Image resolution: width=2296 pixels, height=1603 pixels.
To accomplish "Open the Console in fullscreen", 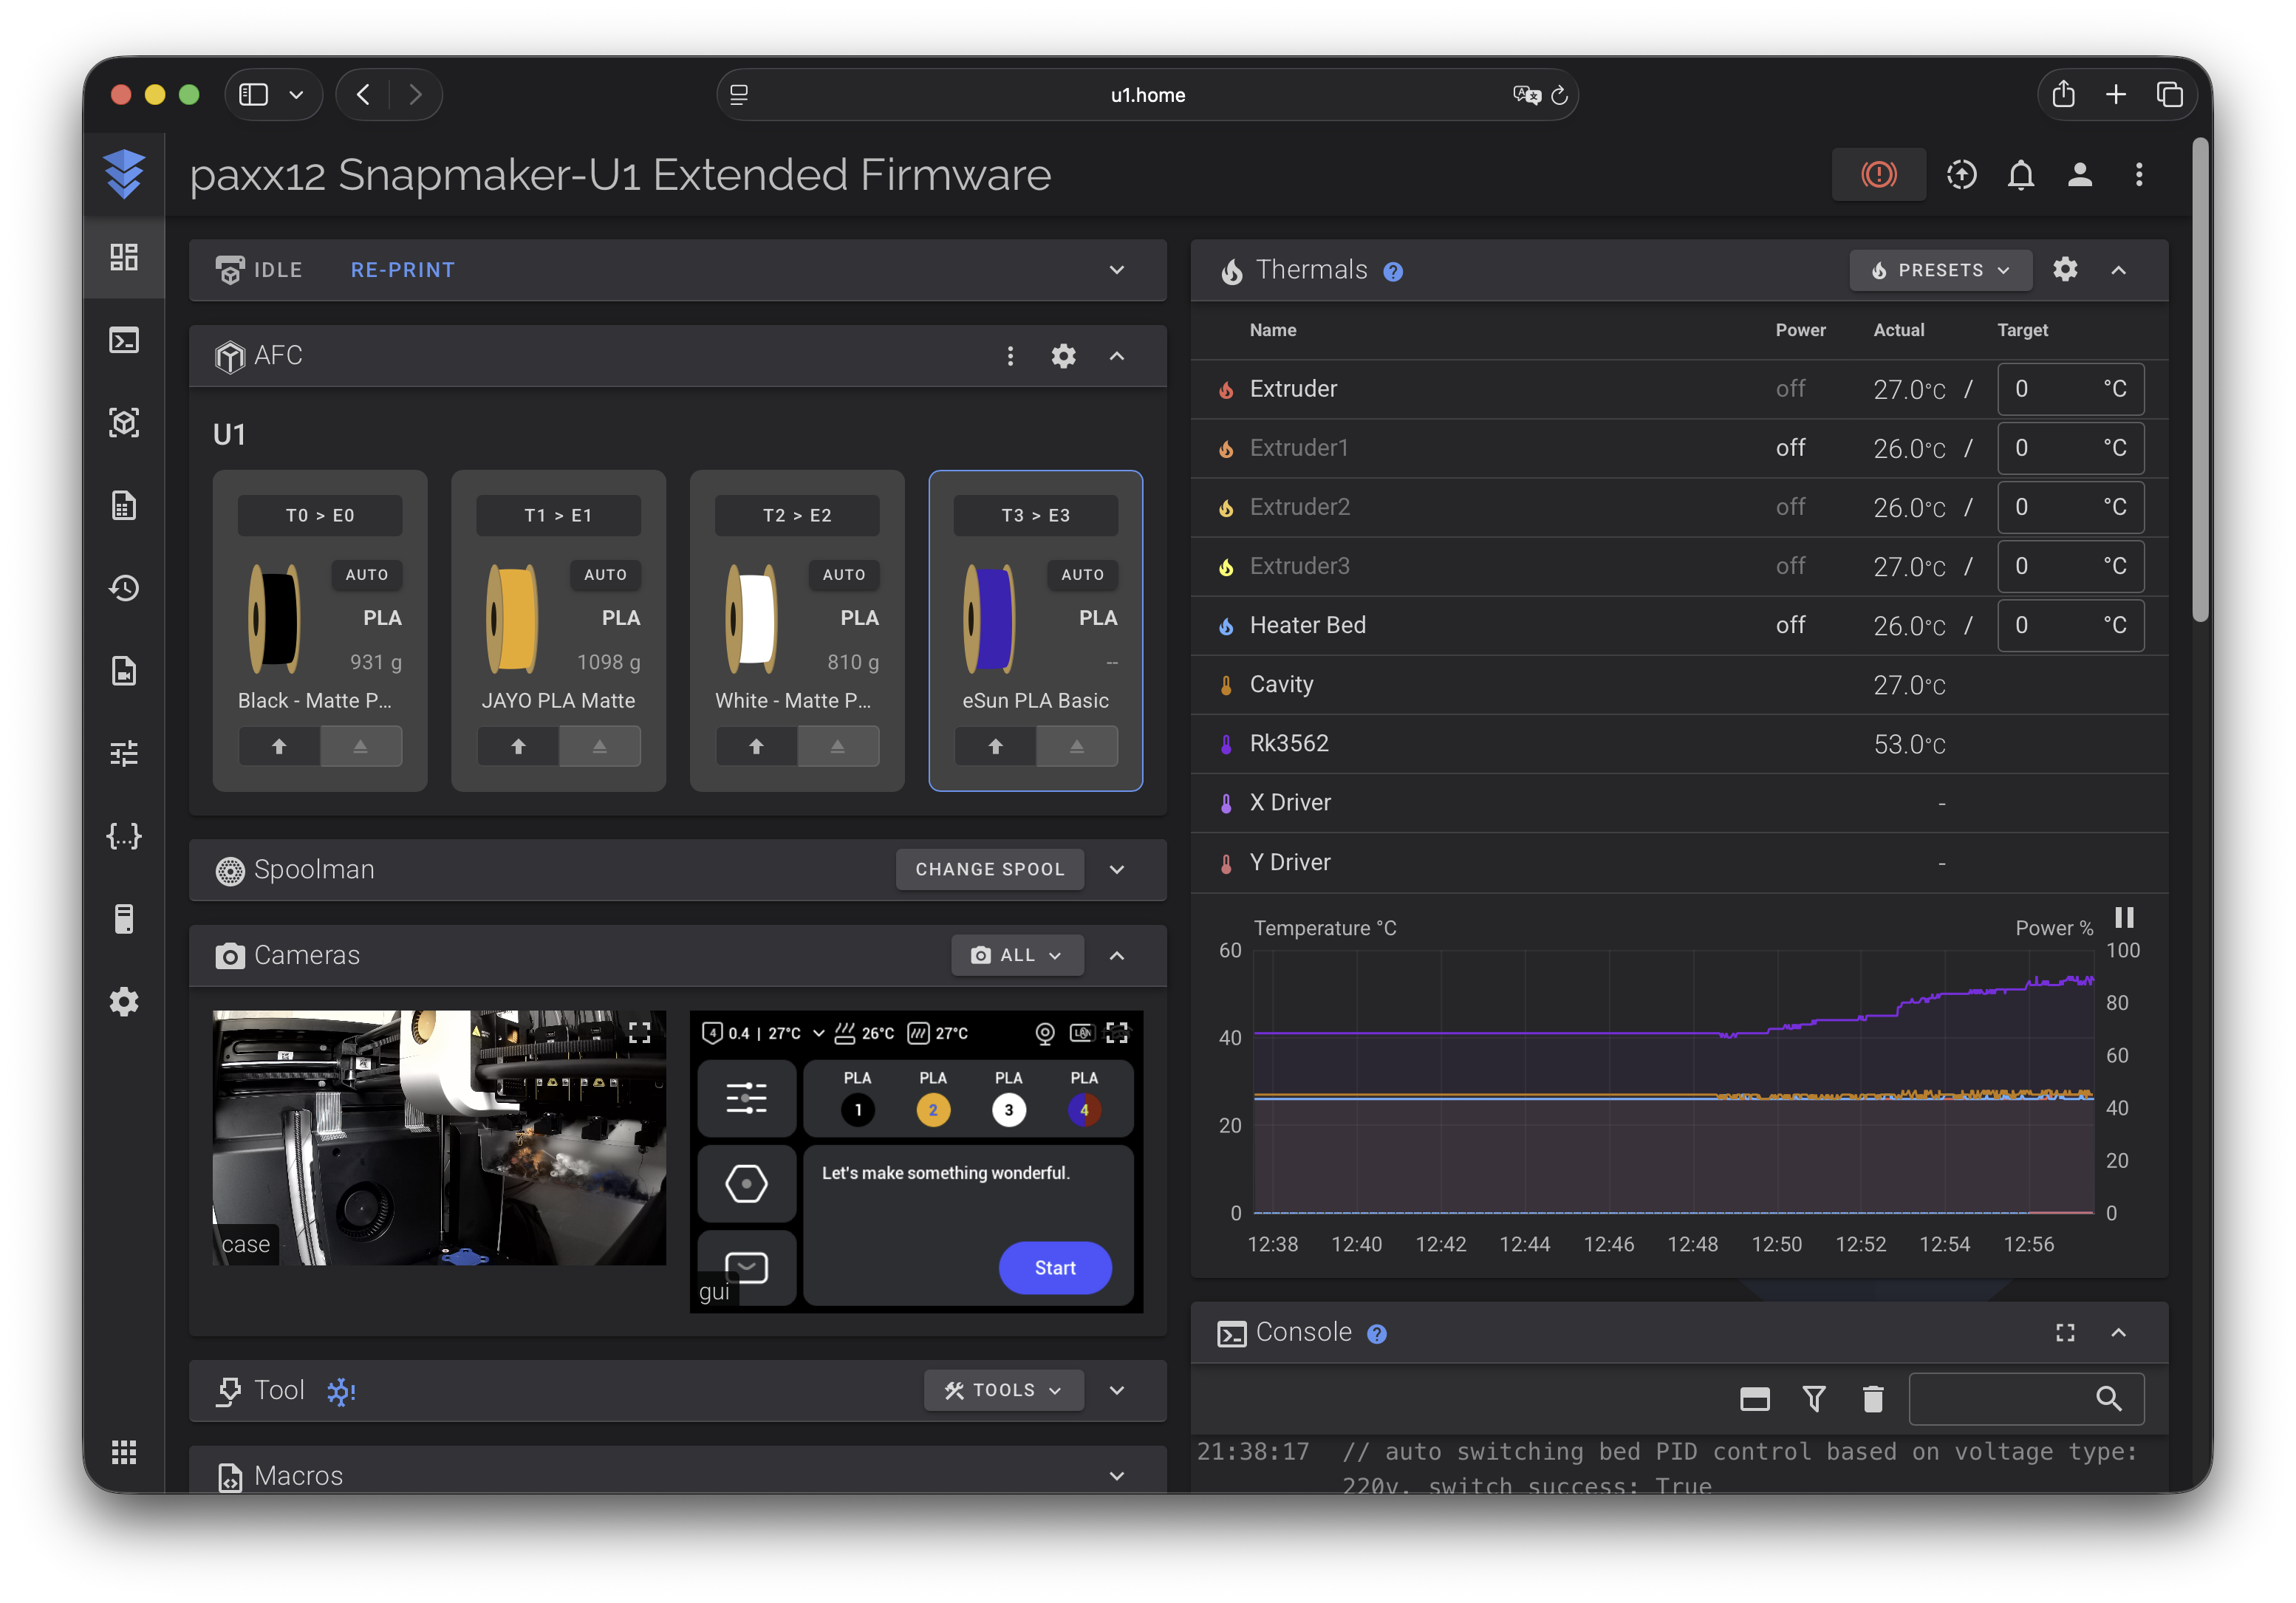I will [2065, 1333].
